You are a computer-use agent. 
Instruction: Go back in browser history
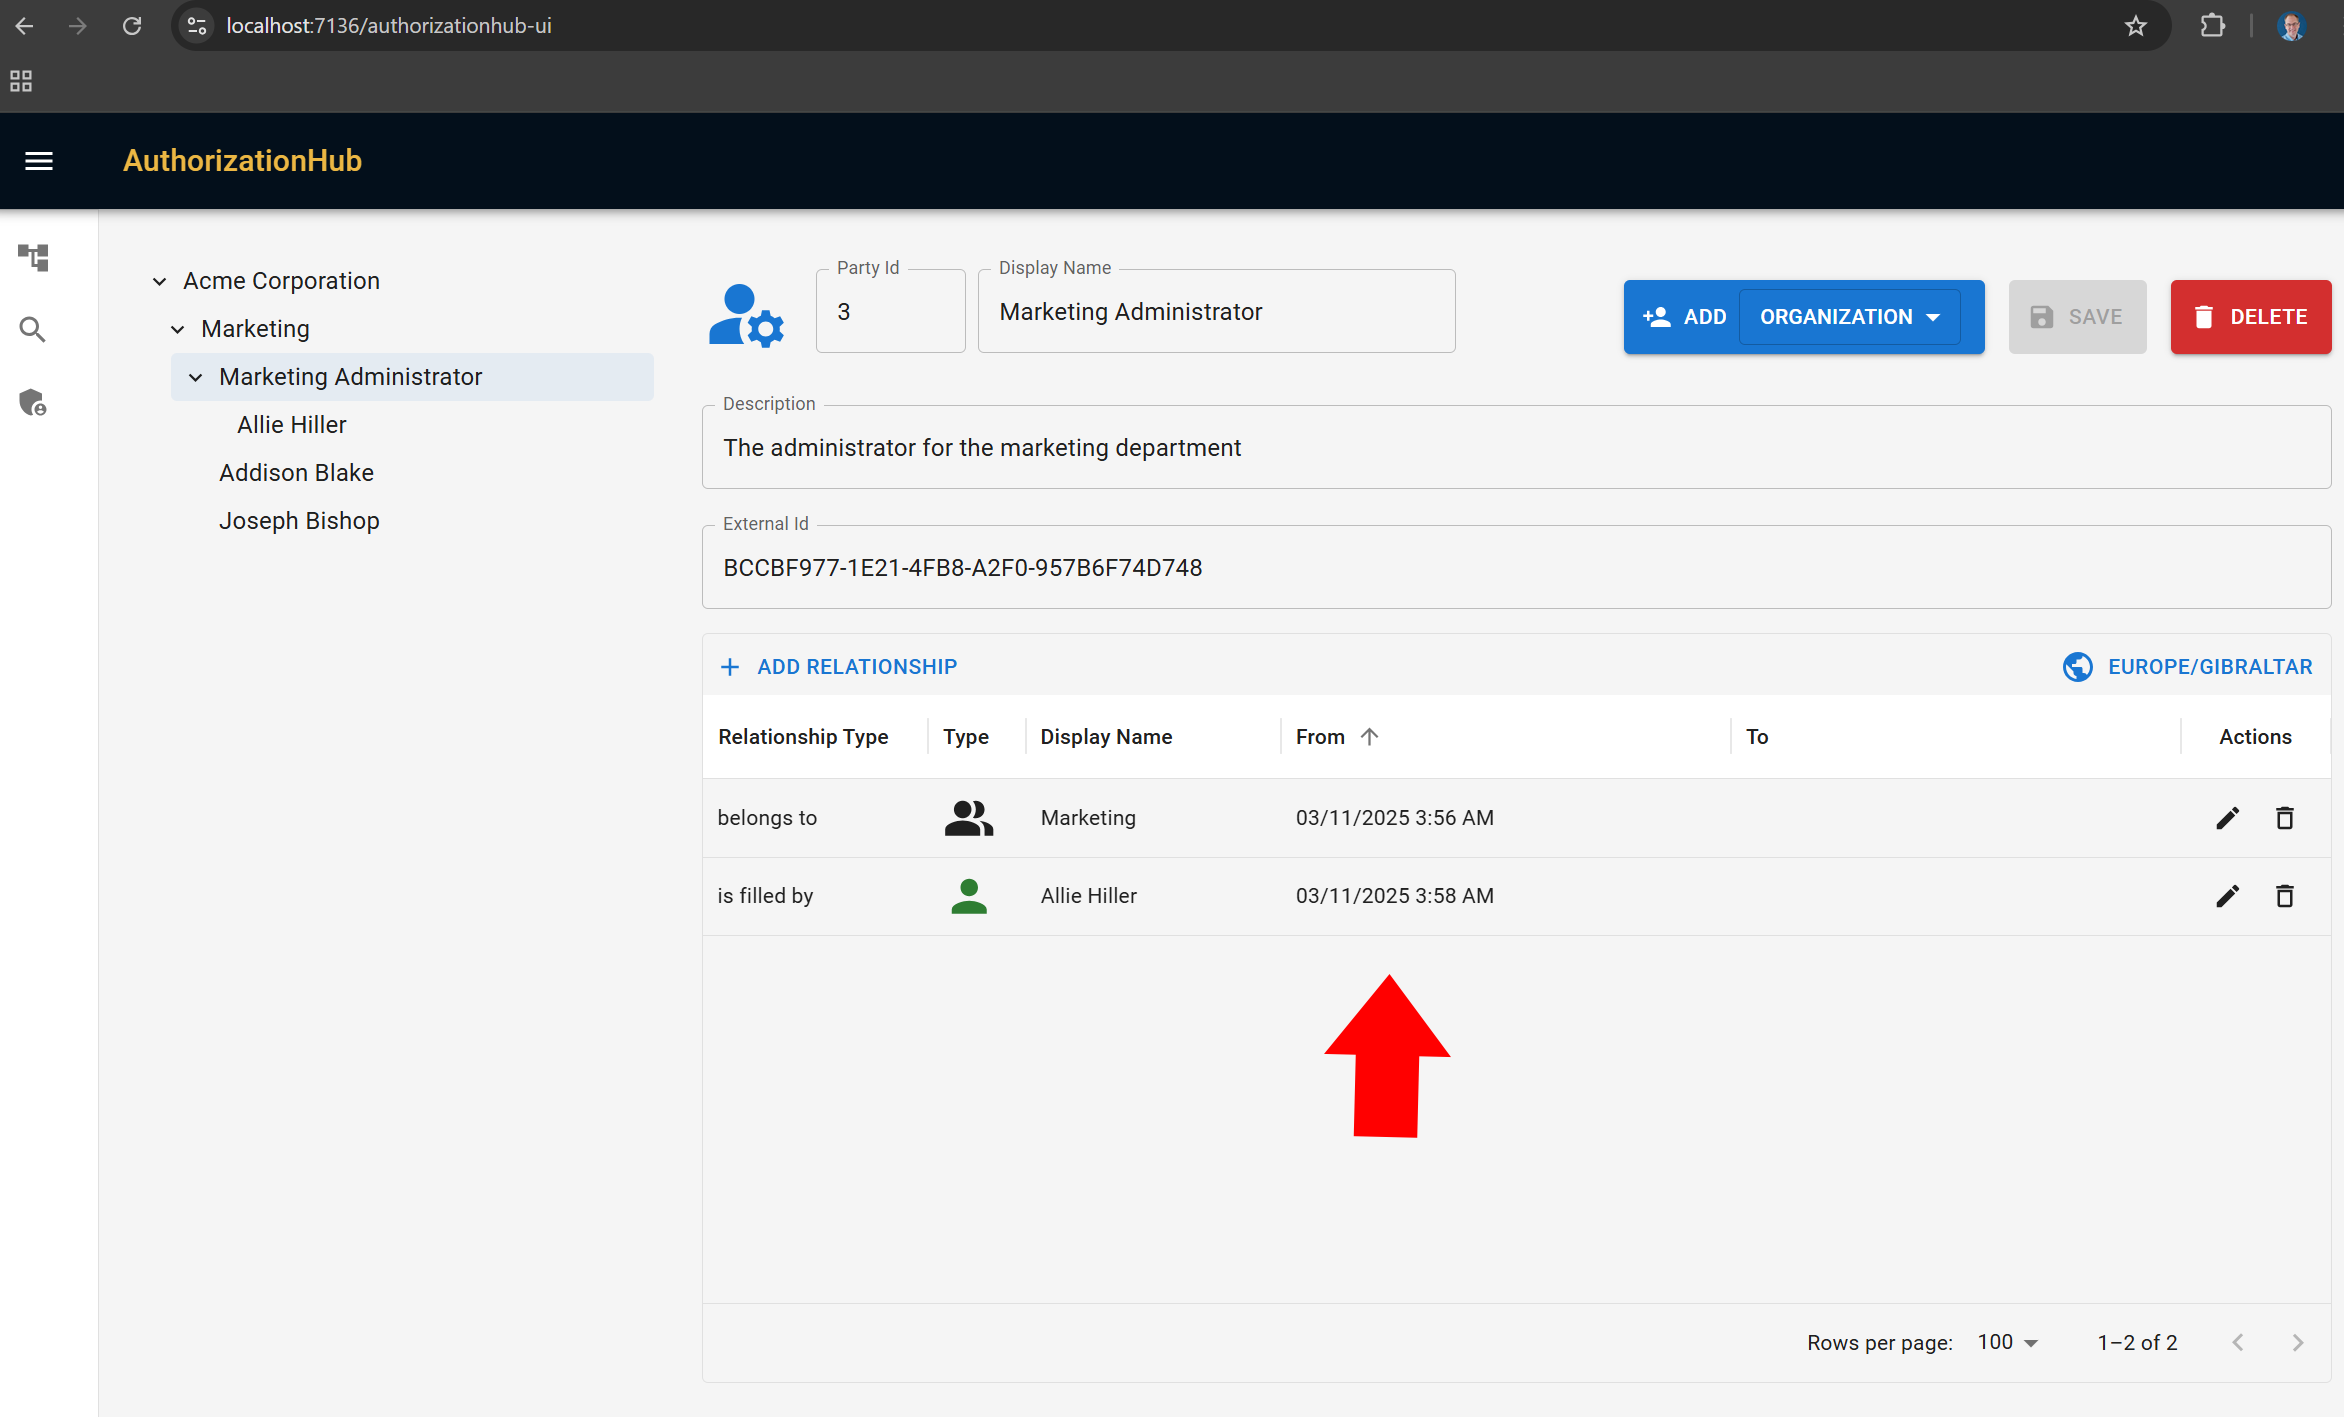click(x=25, y=26)
